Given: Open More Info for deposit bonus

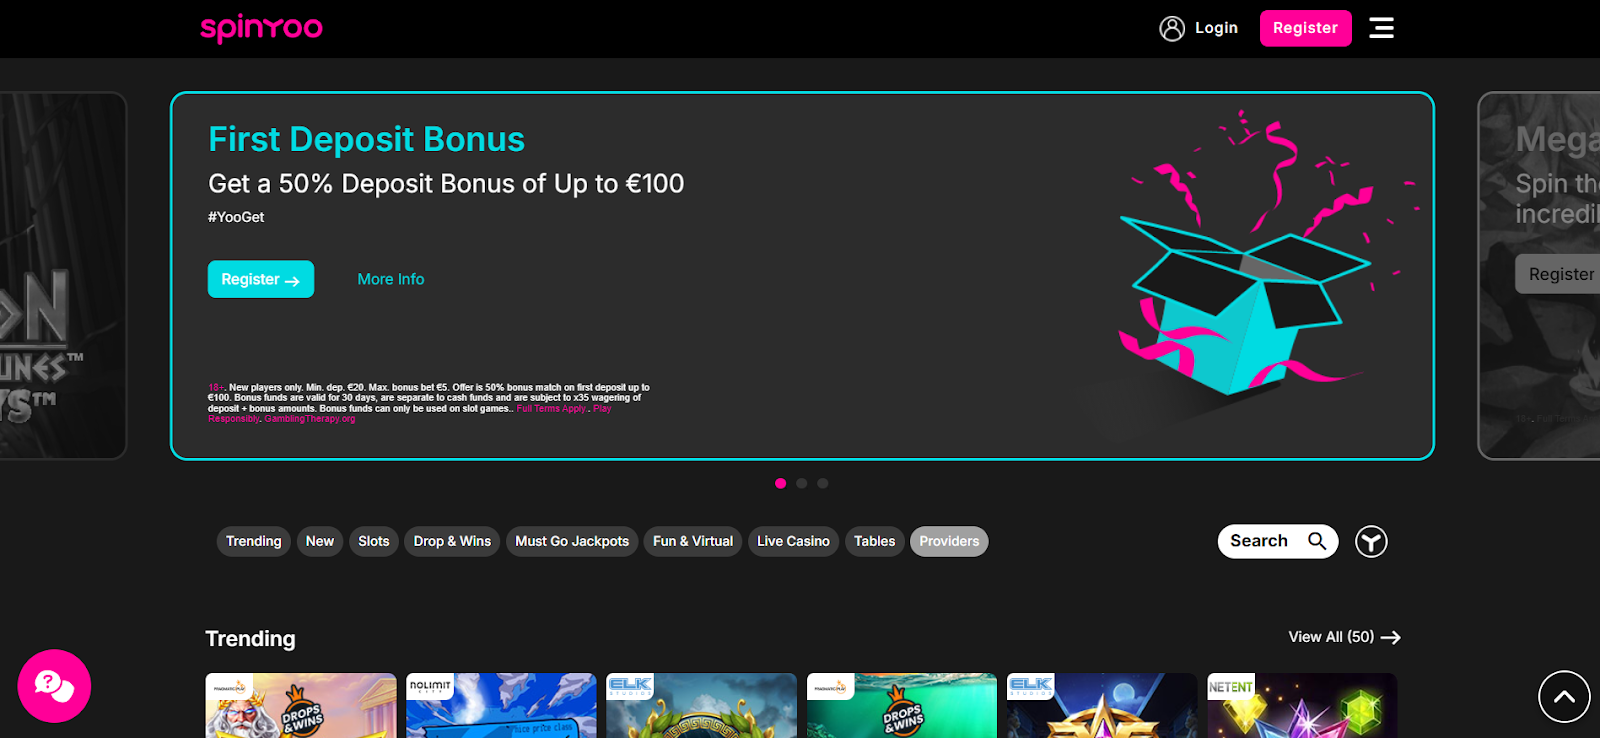Looking at the screenshot, I should [x=391, y=279].
